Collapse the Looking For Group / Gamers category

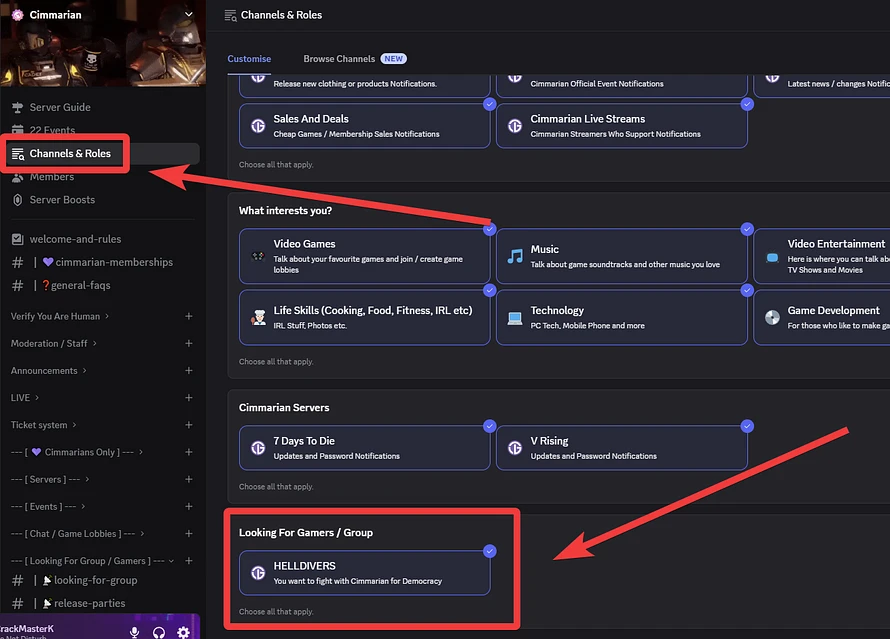pyautogui.click(x=92, y=561)
